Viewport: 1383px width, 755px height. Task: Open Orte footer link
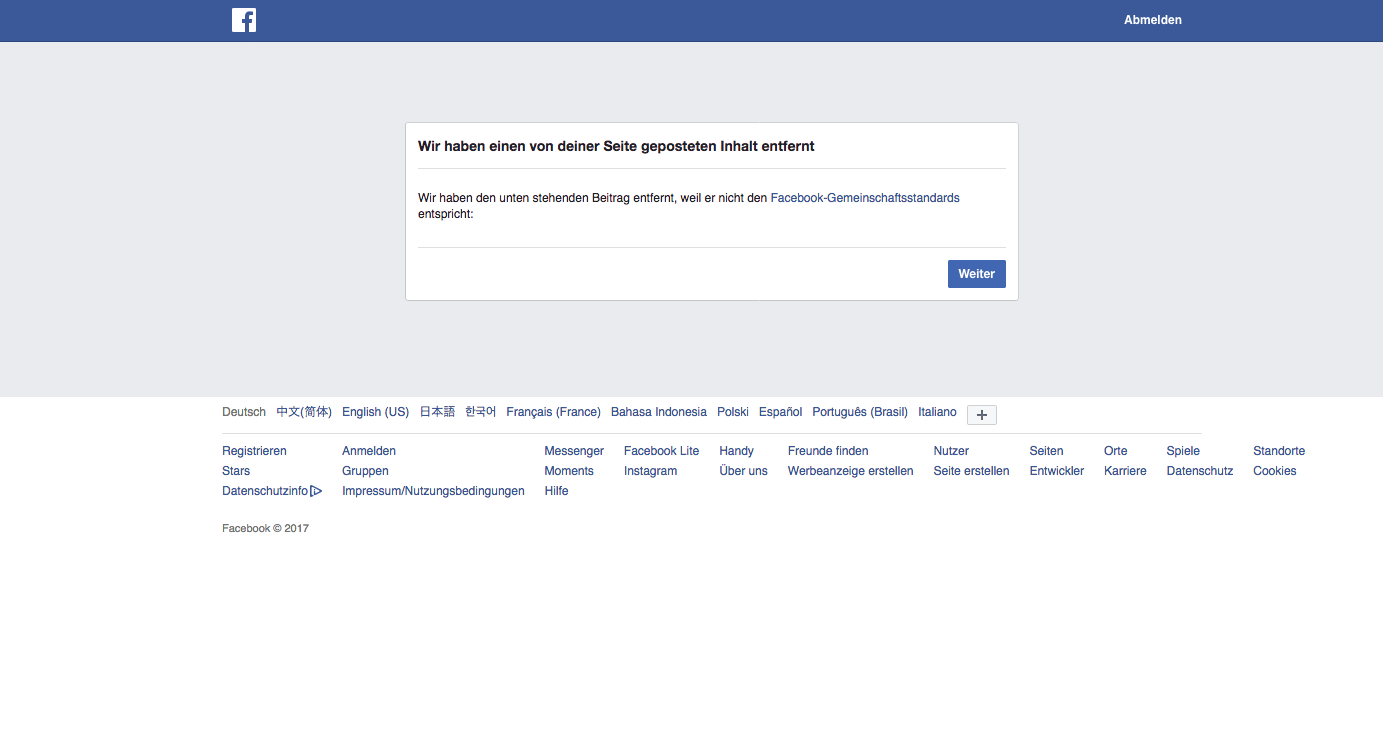1116,451
